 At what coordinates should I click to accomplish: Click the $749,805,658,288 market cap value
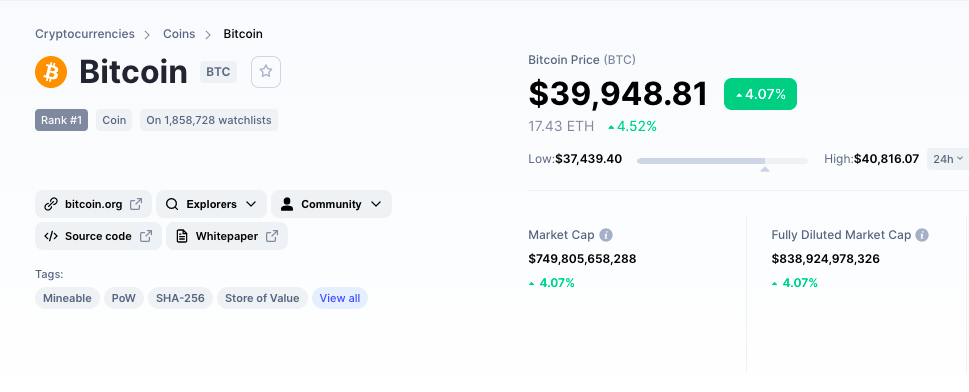pos(582,258)
